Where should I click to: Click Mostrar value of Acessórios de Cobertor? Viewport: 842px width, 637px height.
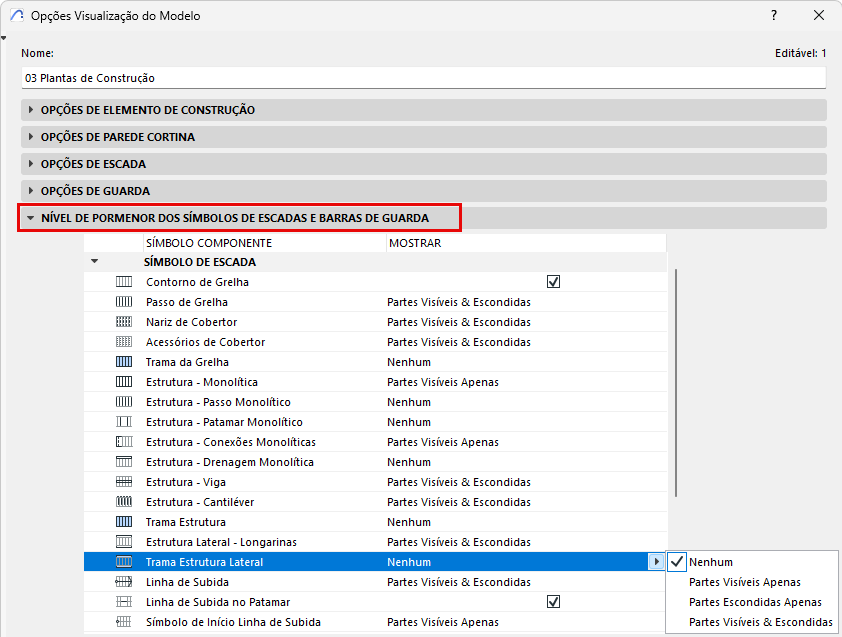coord(459,342)
